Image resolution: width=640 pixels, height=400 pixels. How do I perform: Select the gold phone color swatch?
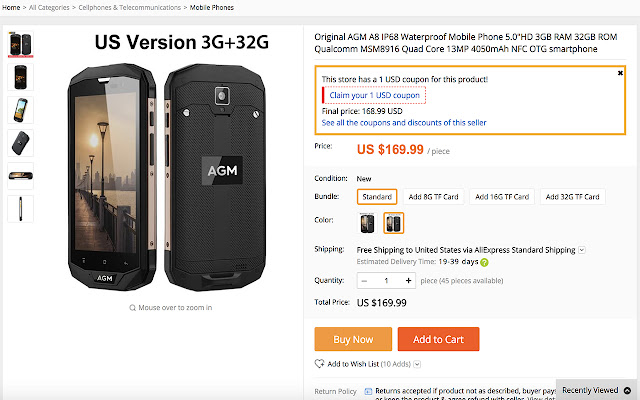[394, 223]
